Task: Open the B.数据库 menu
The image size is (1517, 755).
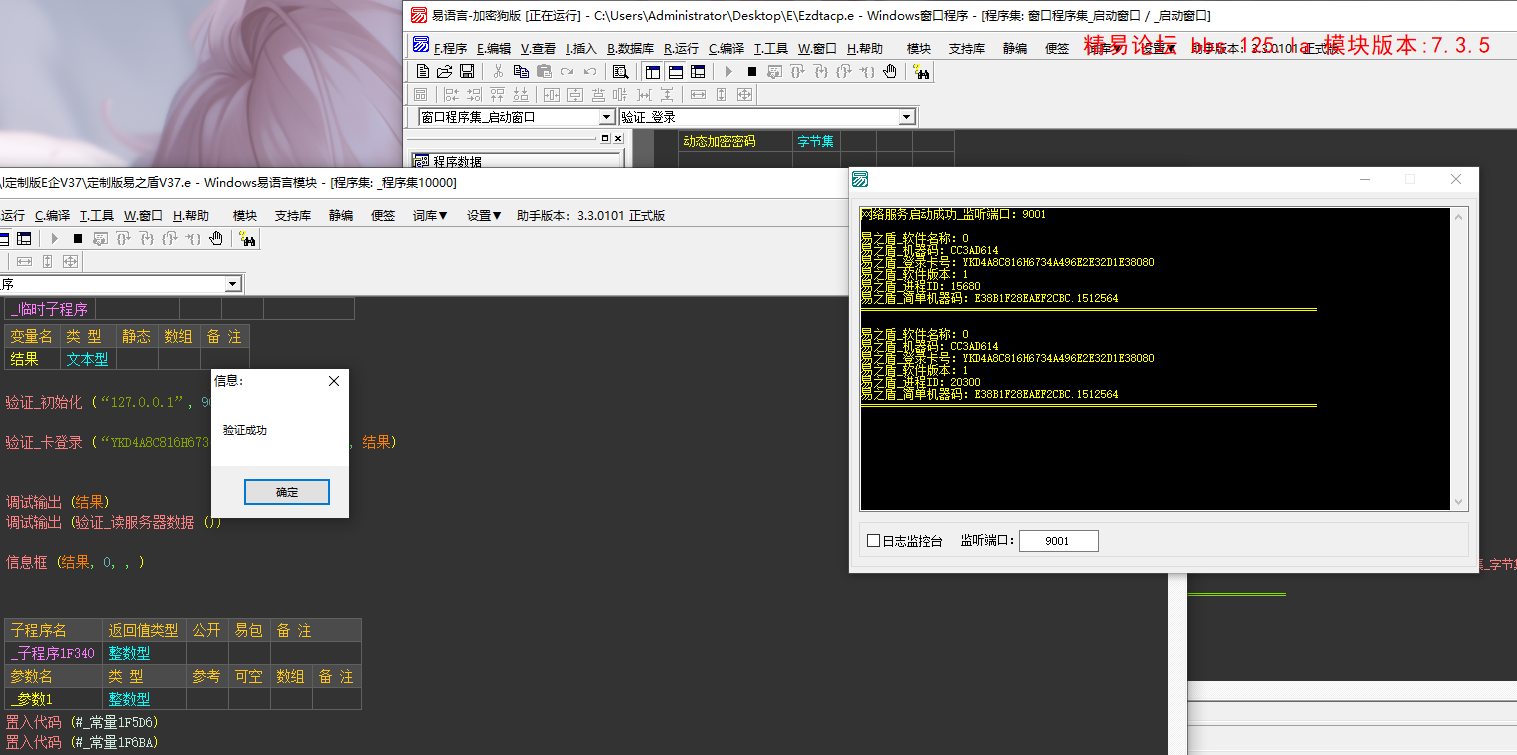Action: [x=630, y=48]
